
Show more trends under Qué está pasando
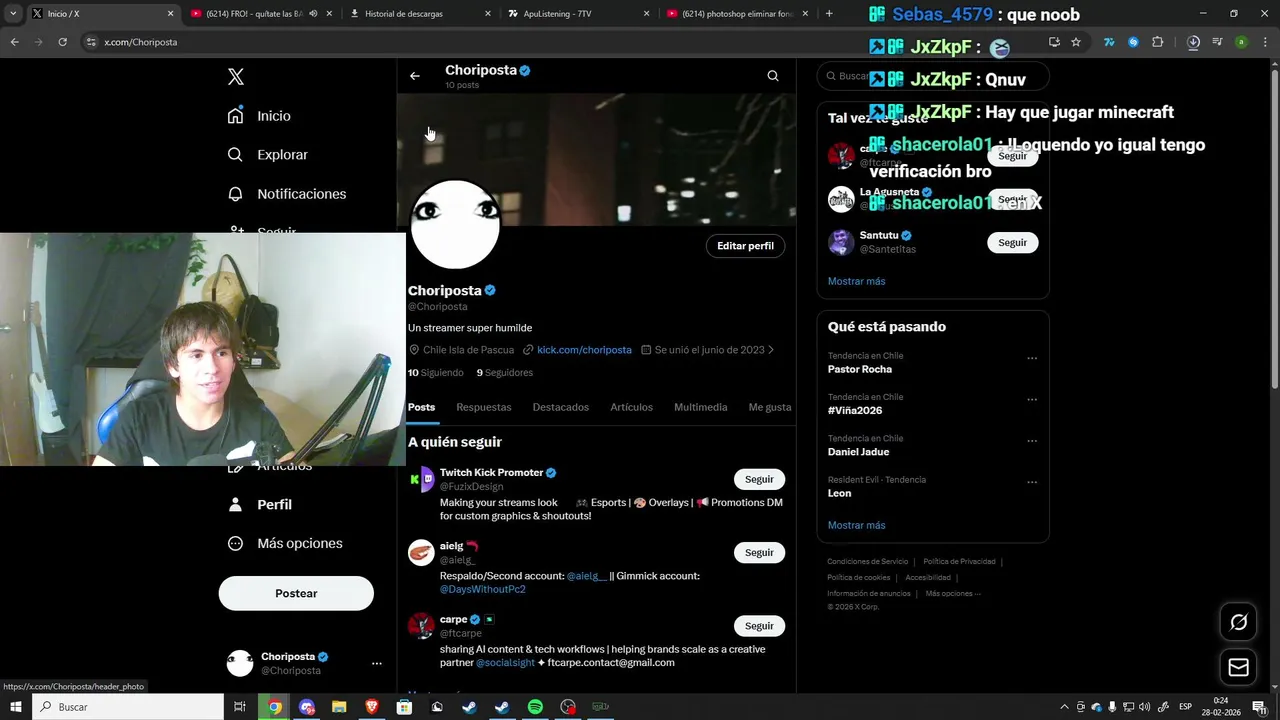pyautogui.click(x=856, y=525)
